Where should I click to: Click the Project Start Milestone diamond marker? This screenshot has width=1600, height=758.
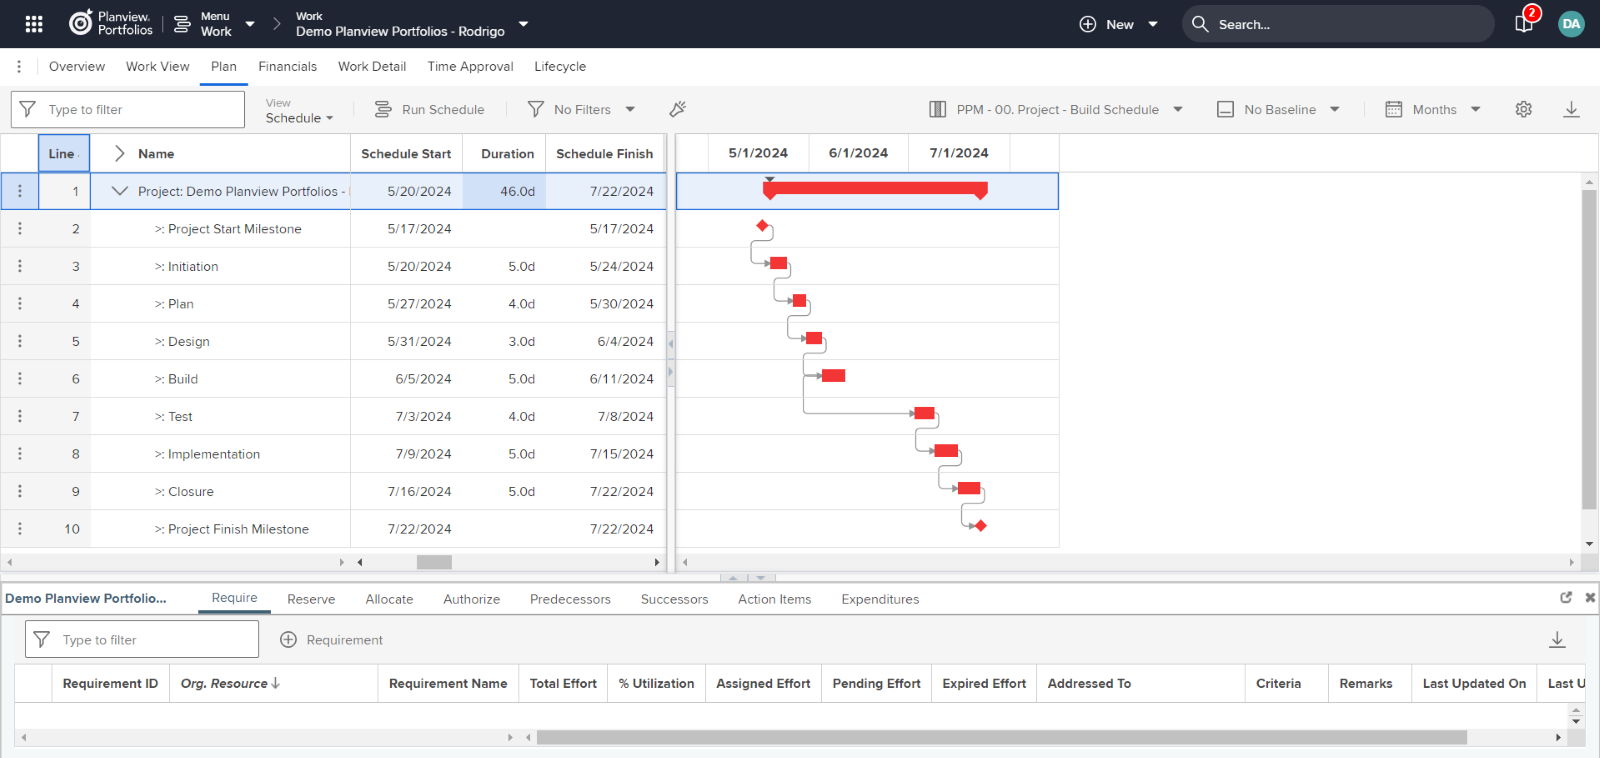[x=762, y=226]
